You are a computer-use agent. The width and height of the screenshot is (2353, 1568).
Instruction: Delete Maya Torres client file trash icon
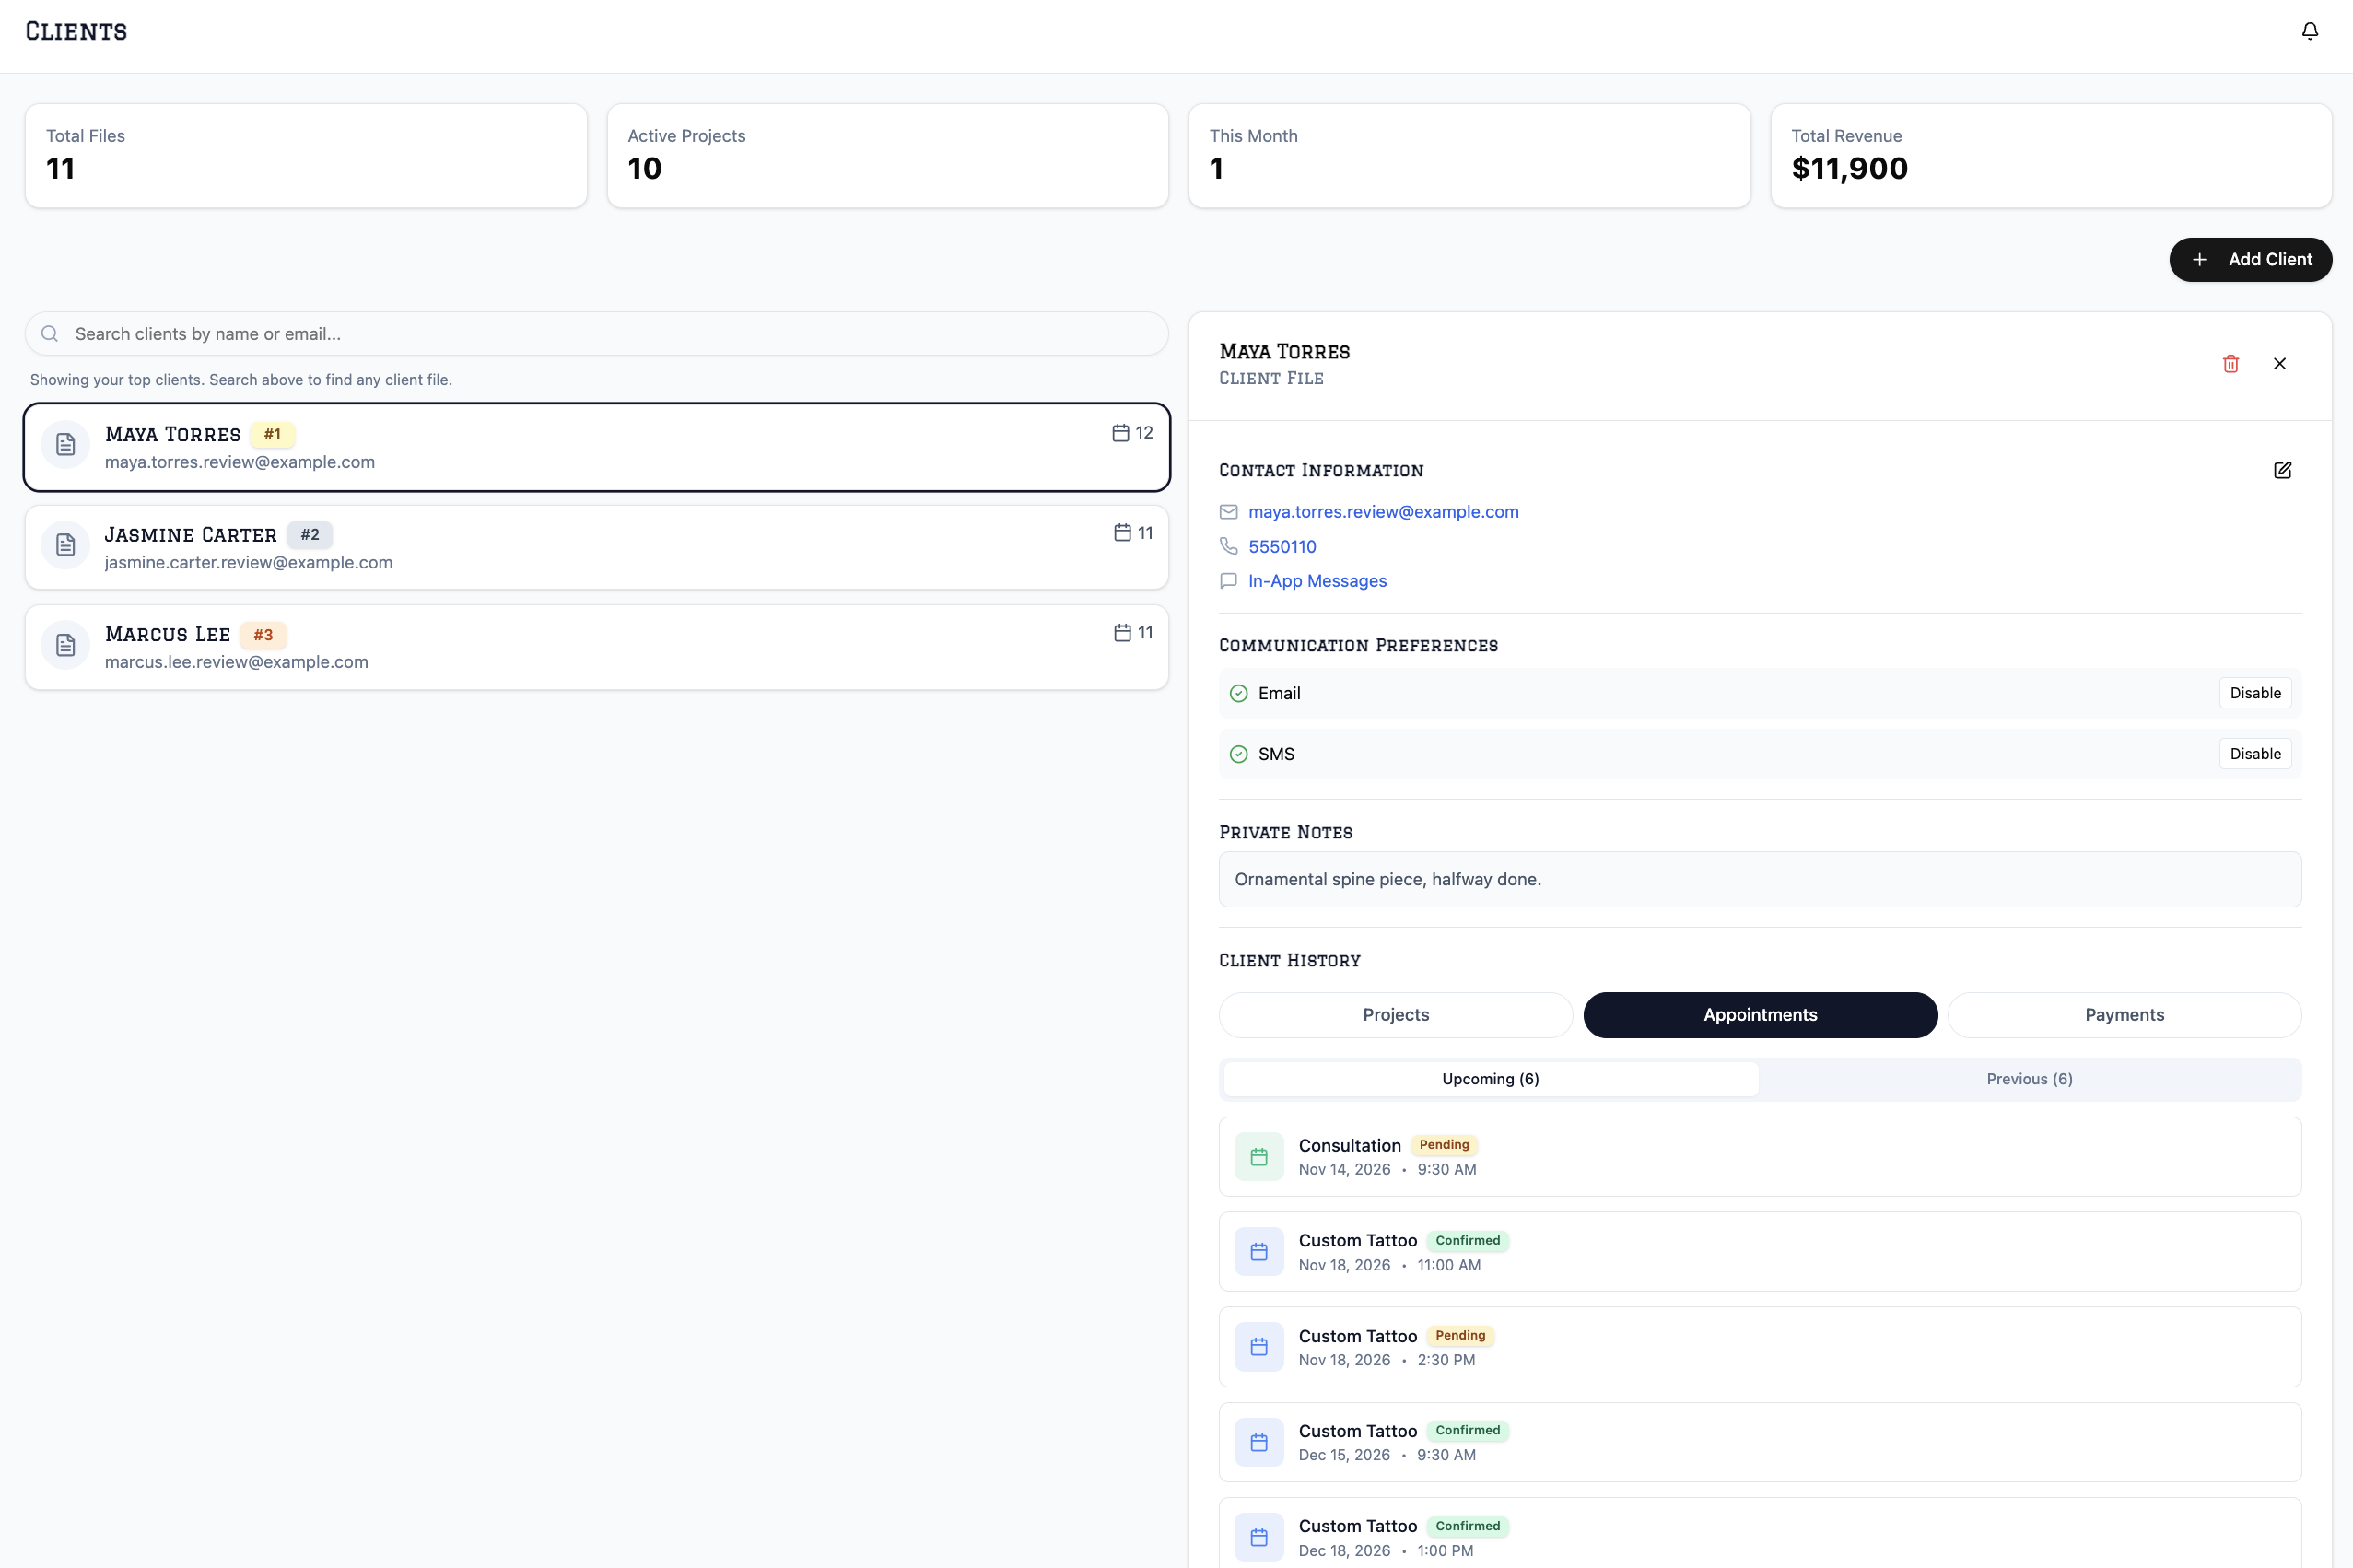point(2230,364)
